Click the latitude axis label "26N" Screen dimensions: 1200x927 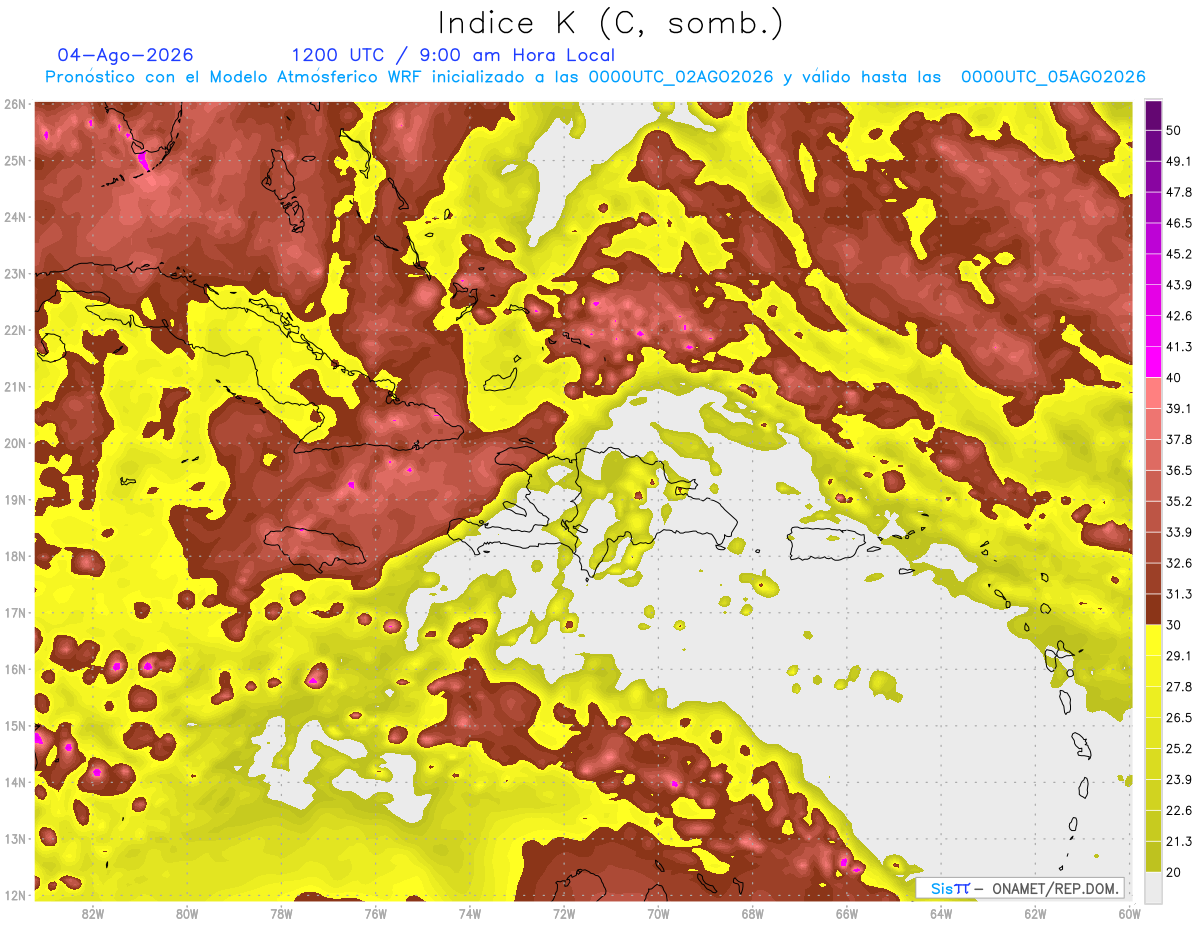click(x=15, y=104)
